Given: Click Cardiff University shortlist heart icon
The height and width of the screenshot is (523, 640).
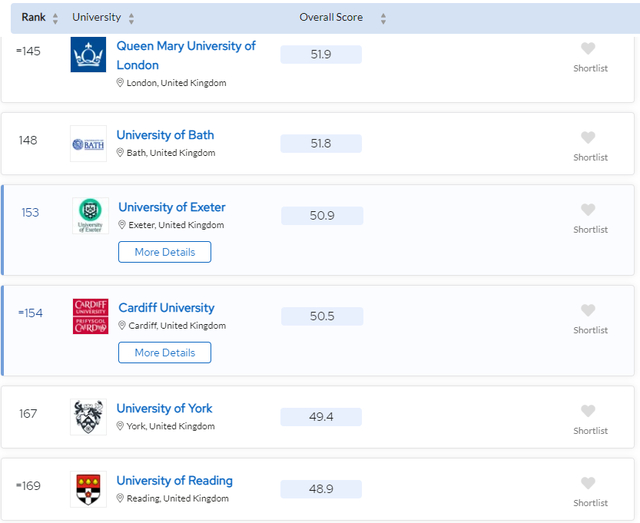Looking at the screenshot, I should (x=588, y=310).
